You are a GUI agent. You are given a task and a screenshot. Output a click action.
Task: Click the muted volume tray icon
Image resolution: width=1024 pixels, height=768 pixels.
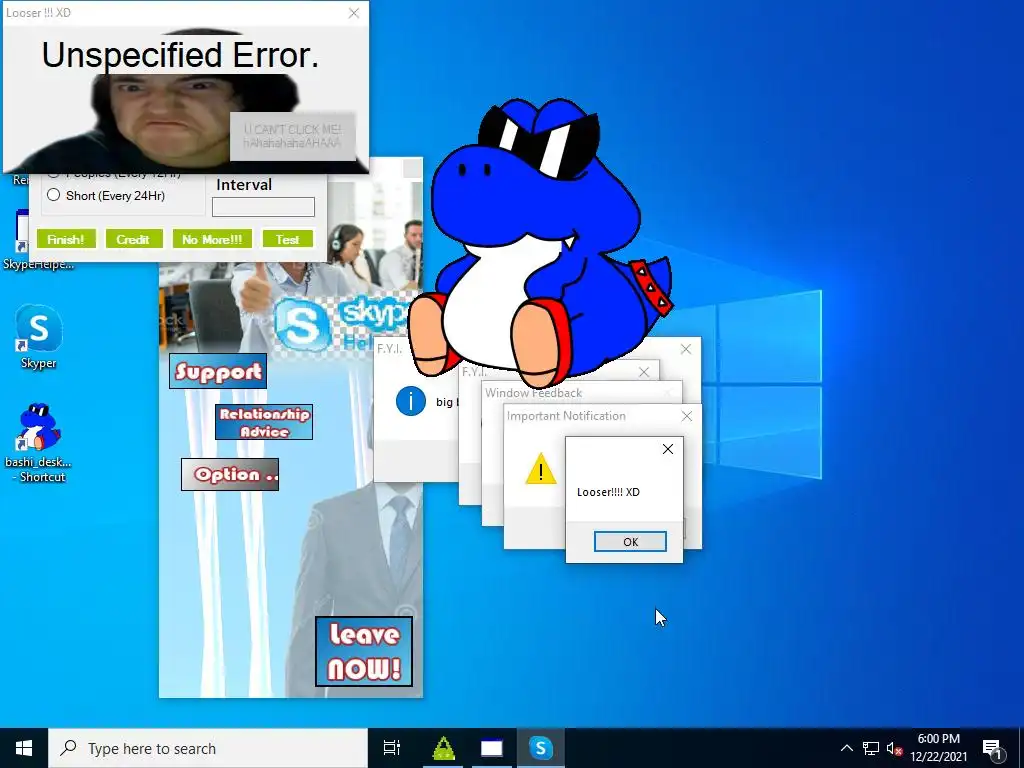click(895, 748)
